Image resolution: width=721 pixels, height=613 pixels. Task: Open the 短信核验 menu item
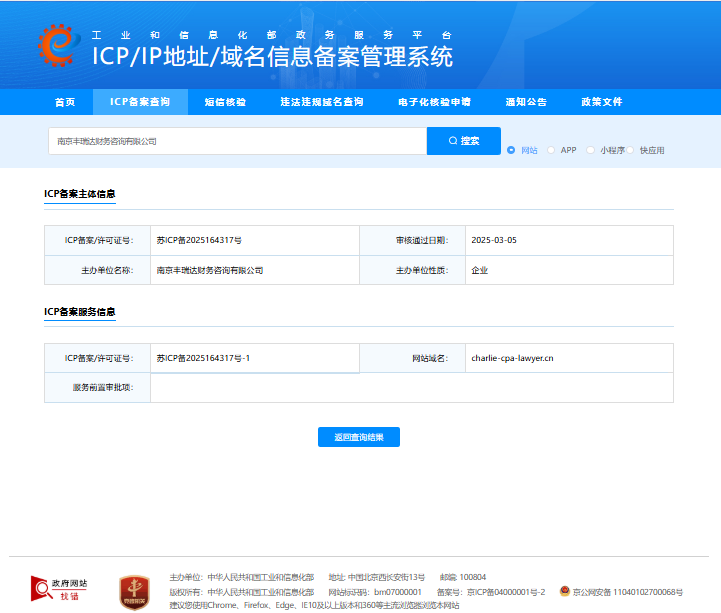point(225,102)
